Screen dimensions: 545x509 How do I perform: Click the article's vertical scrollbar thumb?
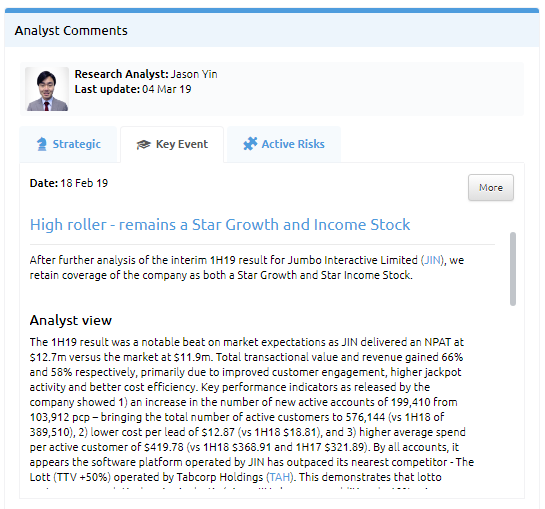(513, 269)
